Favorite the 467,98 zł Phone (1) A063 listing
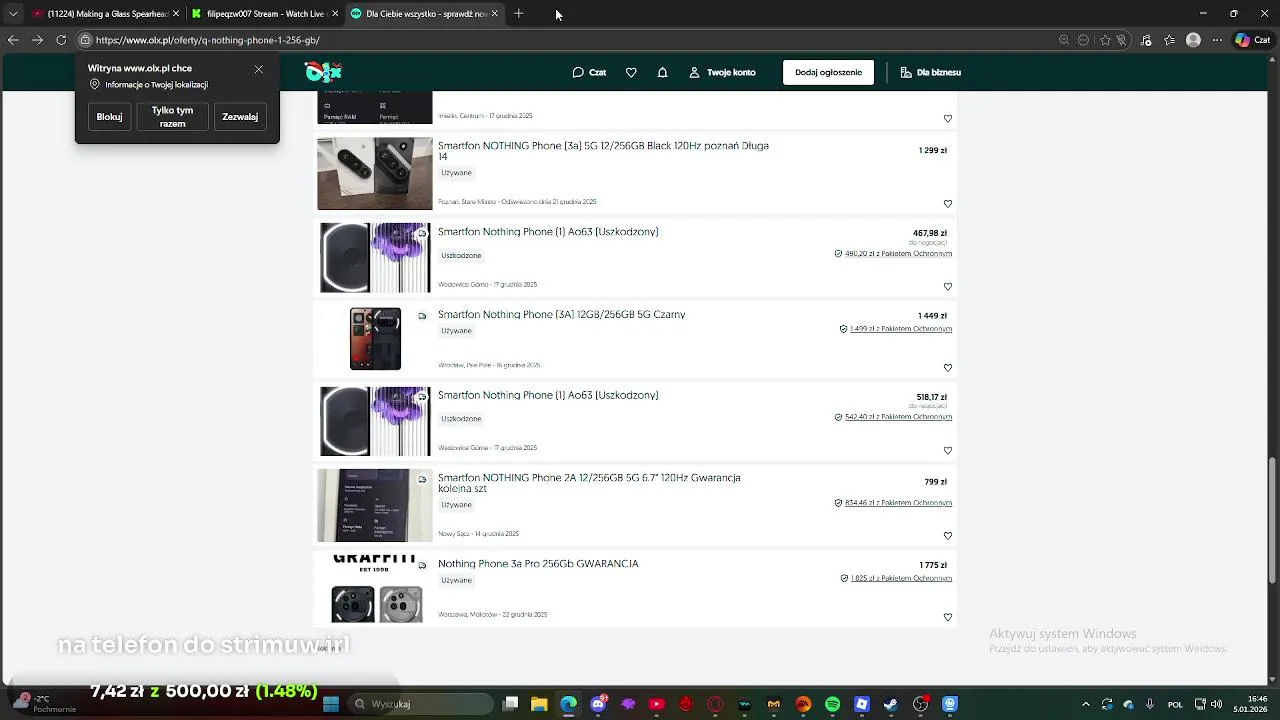 [x=948, y=286]
